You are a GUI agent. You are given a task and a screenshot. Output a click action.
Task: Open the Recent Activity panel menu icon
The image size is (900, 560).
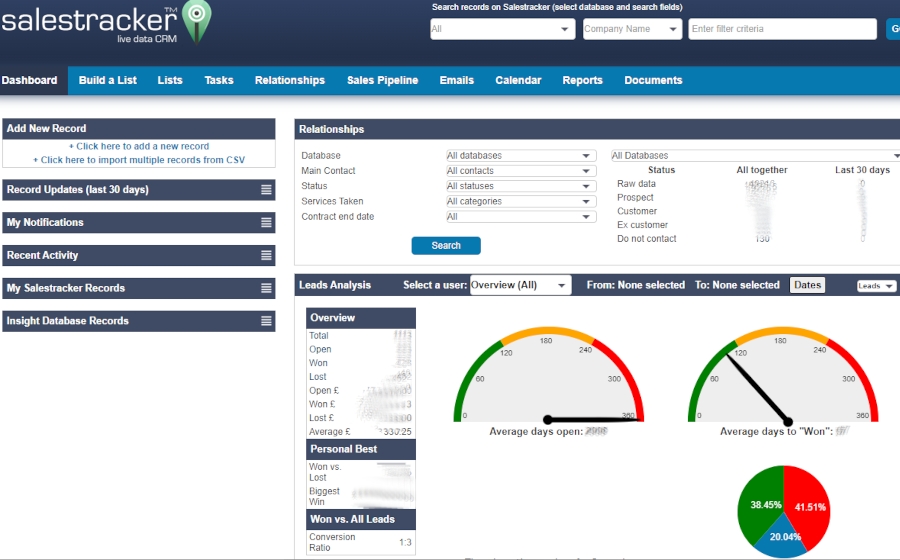[x=266, y=255]
